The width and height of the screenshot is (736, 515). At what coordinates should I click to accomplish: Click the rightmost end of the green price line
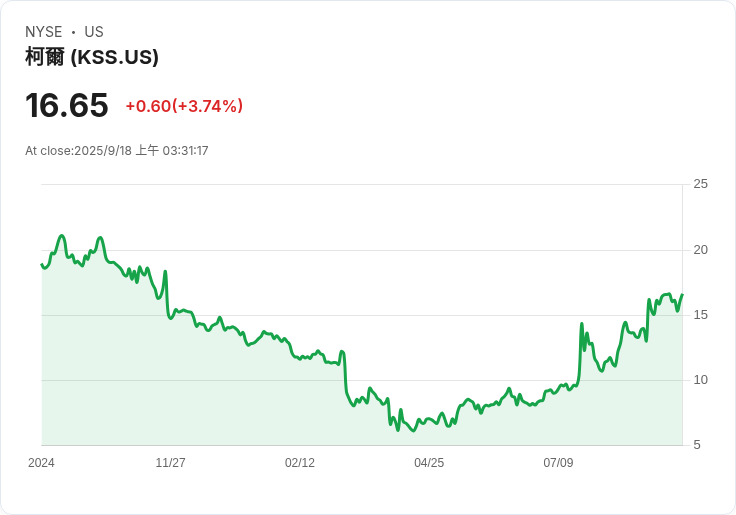(682, 295)
